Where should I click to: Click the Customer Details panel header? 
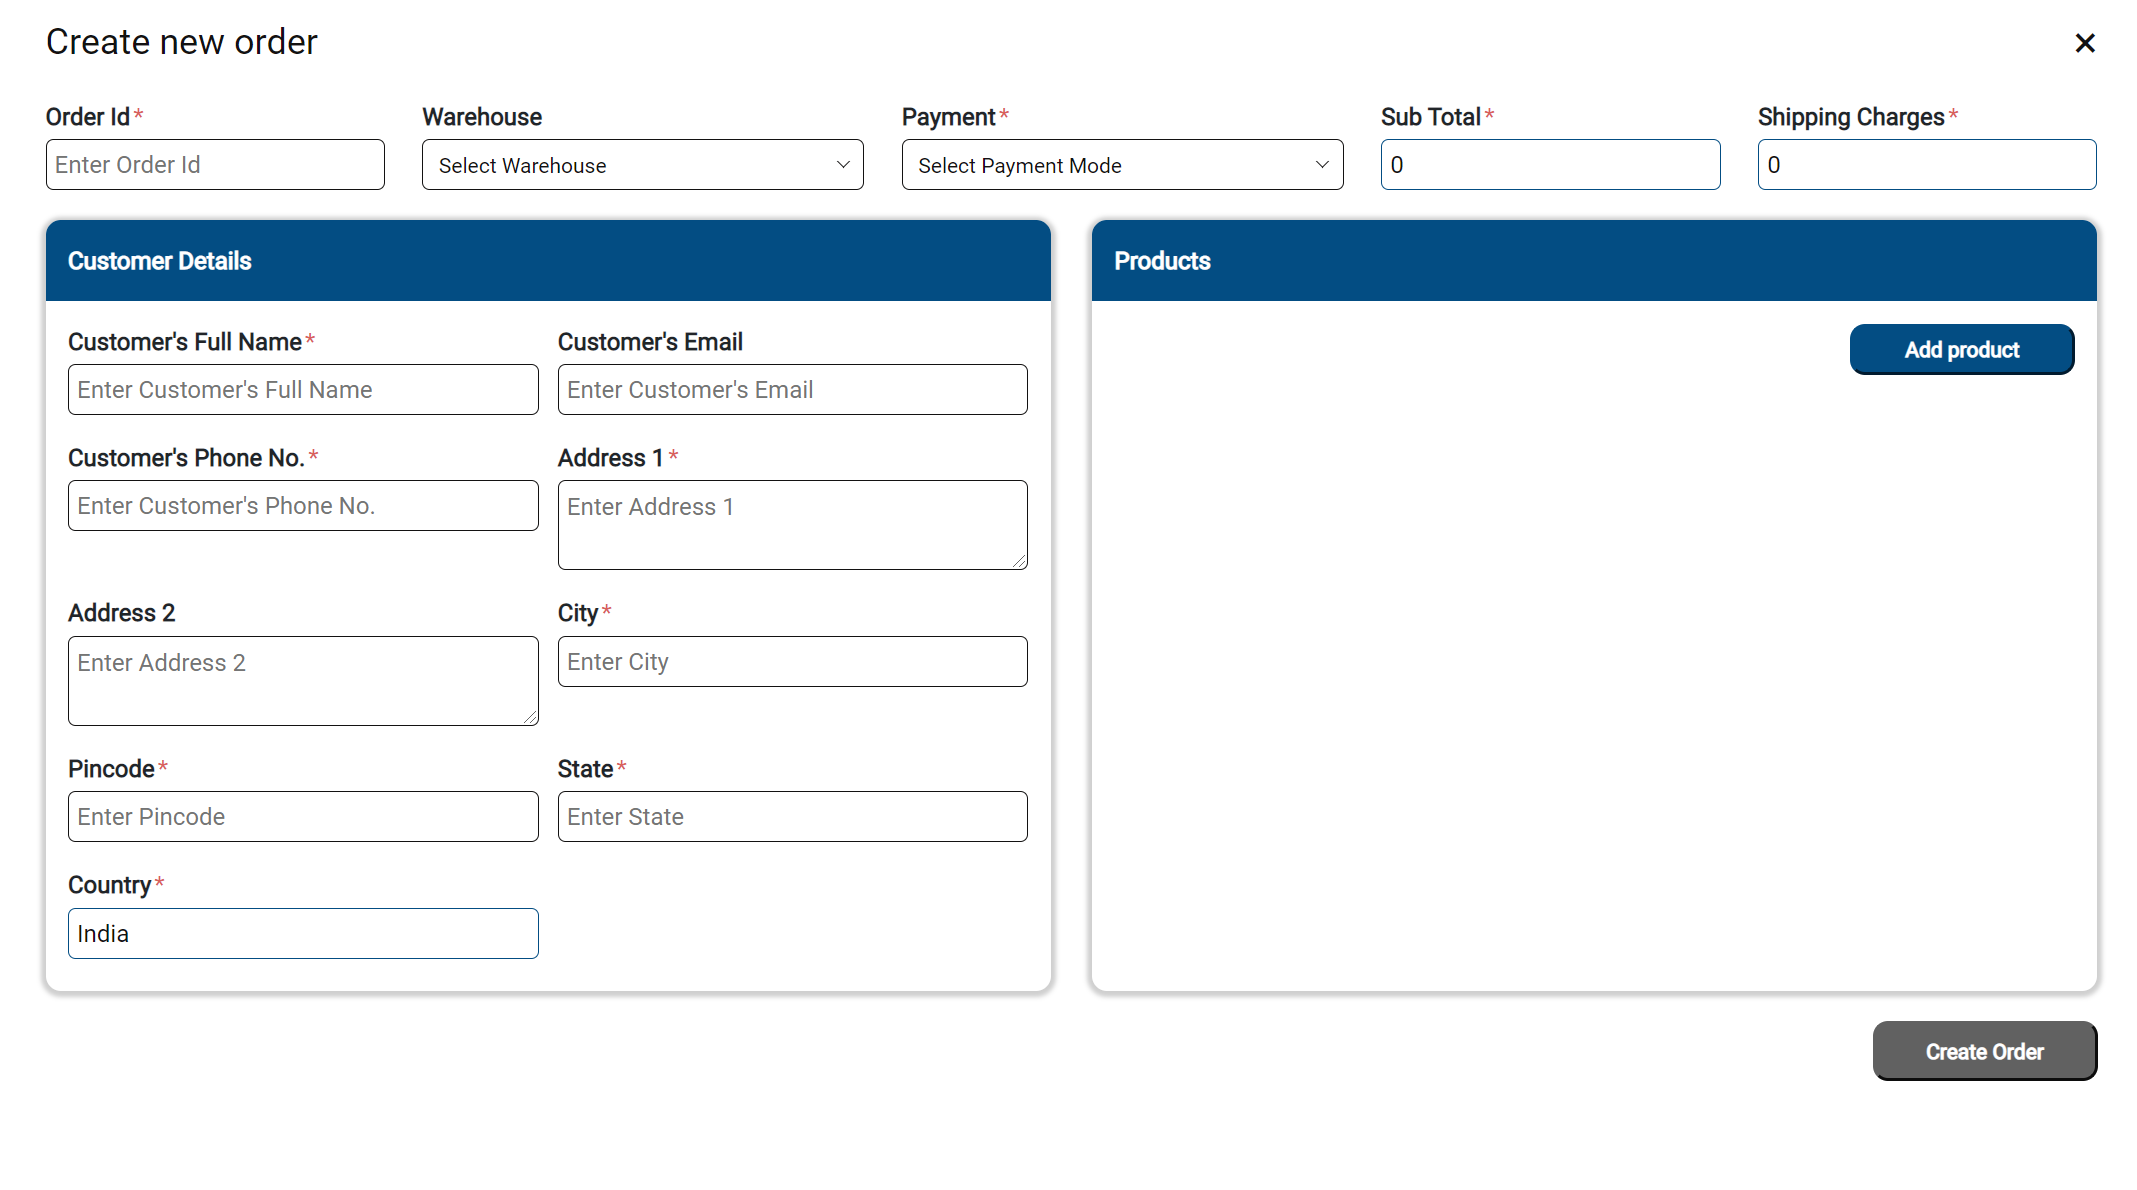(548, 261)
